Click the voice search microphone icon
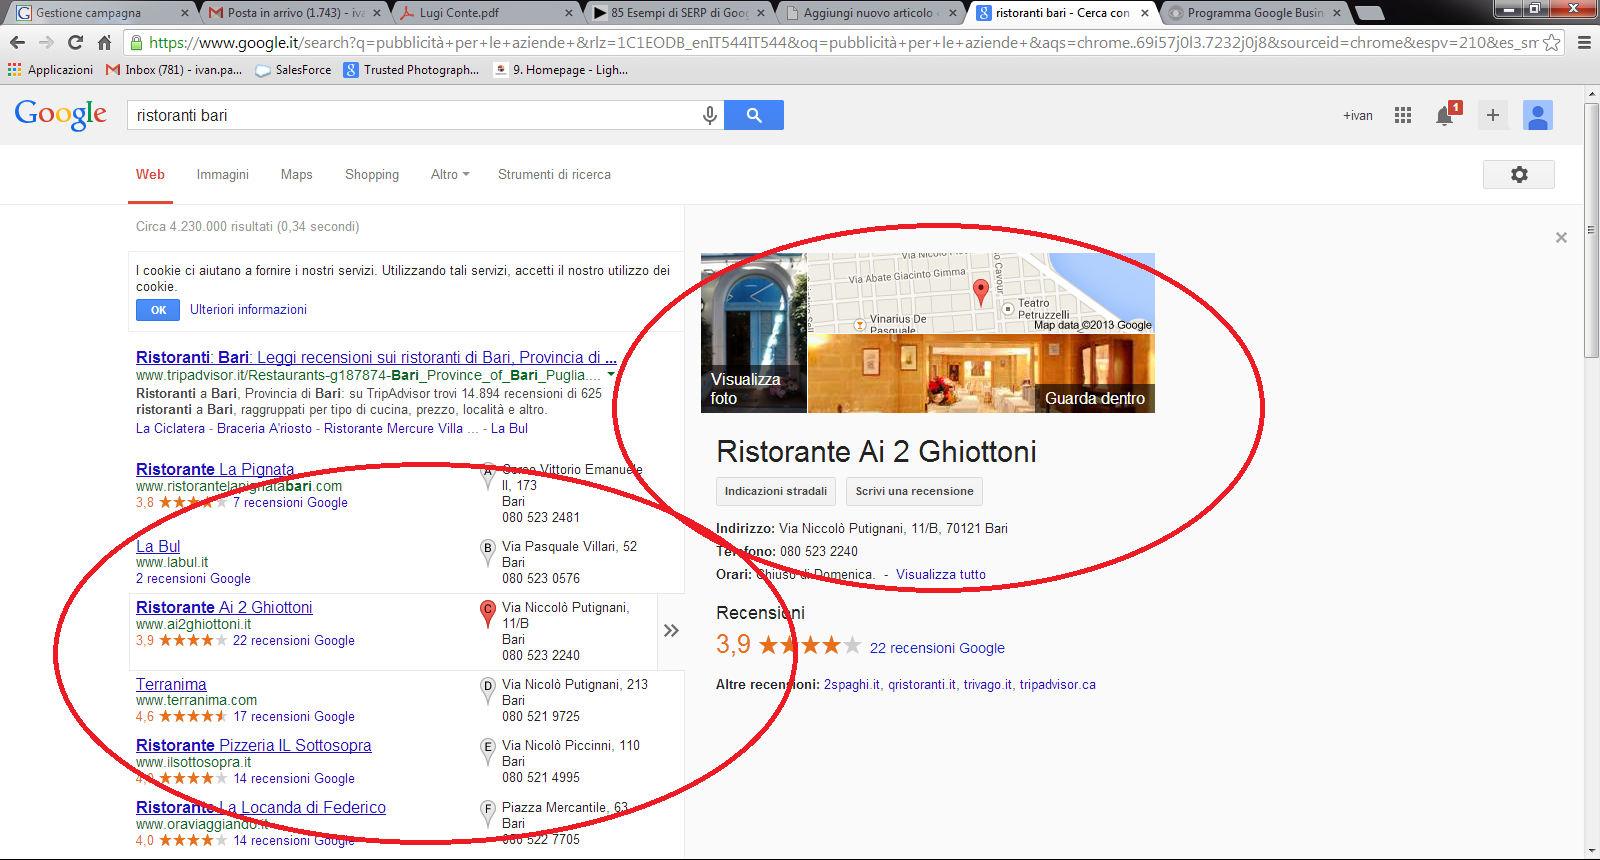The width and height of the screenshot is (1600, 860). (709, 115)
